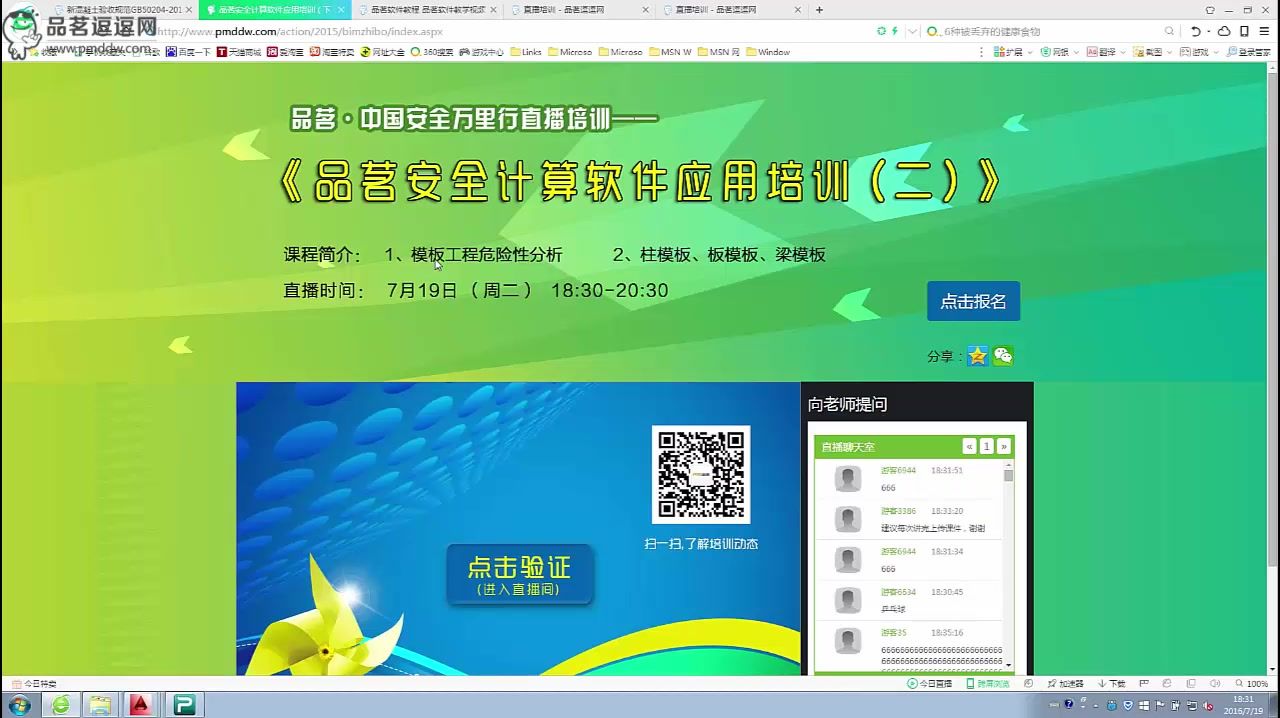The image size is (1280, 718).
Task: Open the AutoCAD taskbar icon
Action: (140, 705)
